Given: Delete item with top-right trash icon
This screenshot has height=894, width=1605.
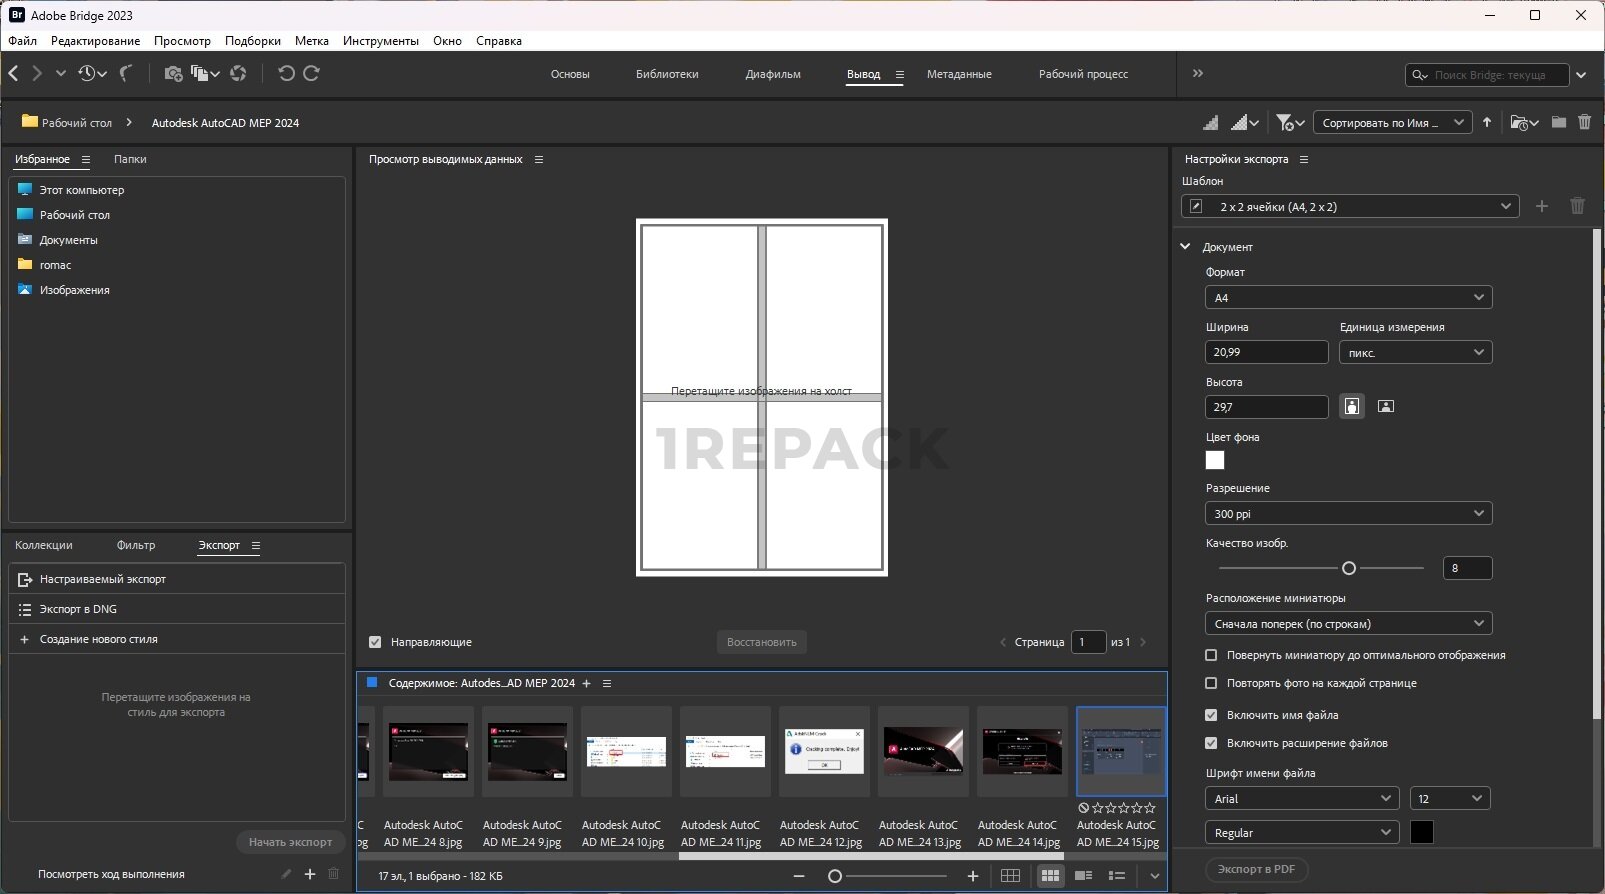Looking at the screenshot, I should (x=1584, y=122).
